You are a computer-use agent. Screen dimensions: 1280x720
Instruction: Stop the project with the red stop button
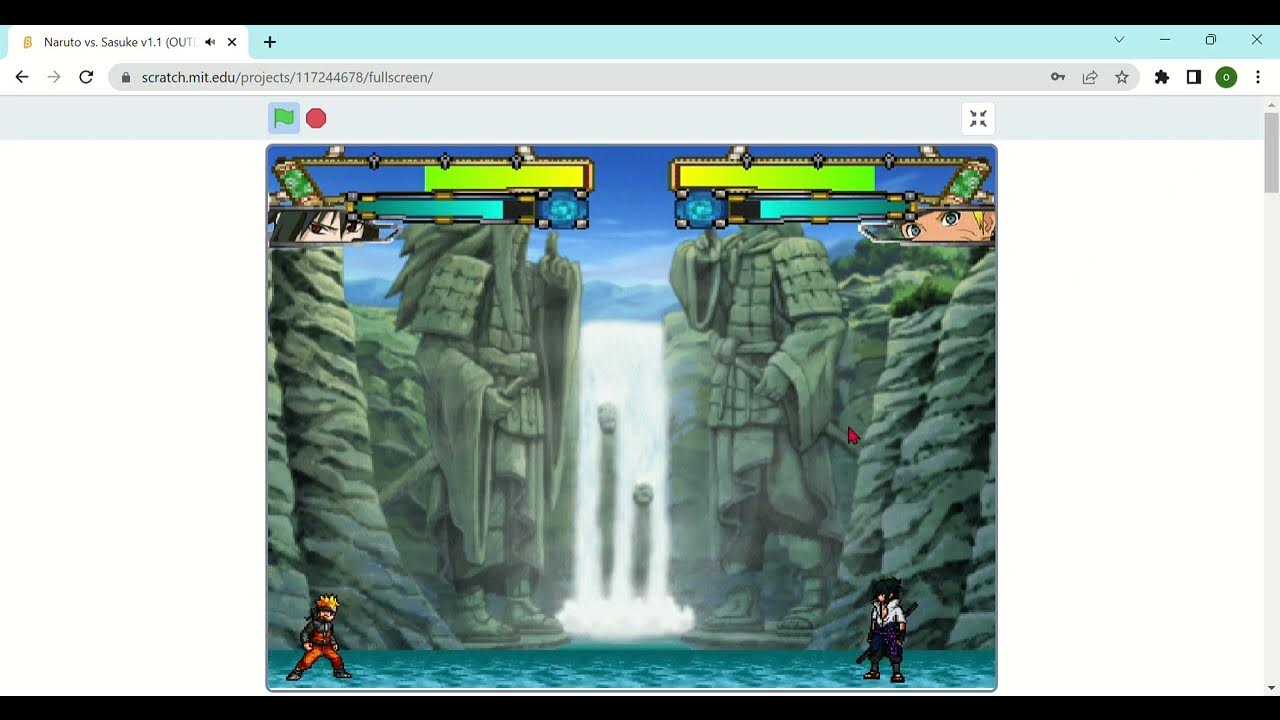316,118
